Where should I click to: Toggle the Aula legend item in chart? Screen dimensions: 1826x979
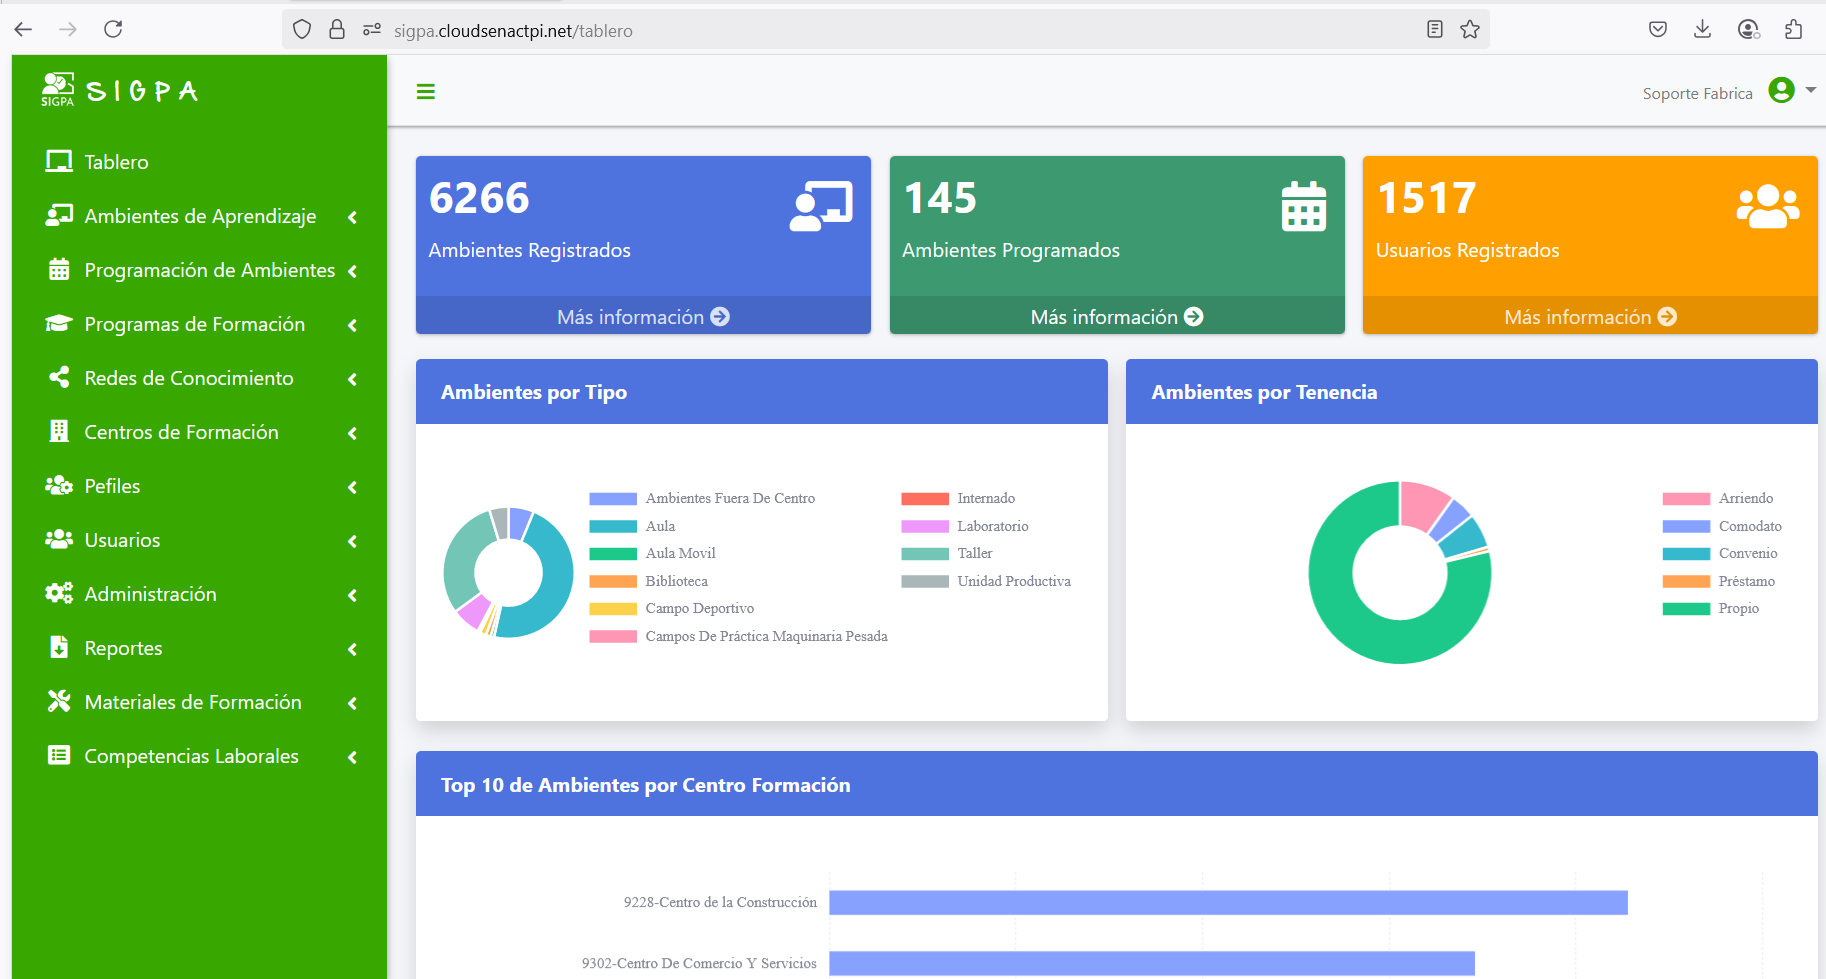click(660, 526)
